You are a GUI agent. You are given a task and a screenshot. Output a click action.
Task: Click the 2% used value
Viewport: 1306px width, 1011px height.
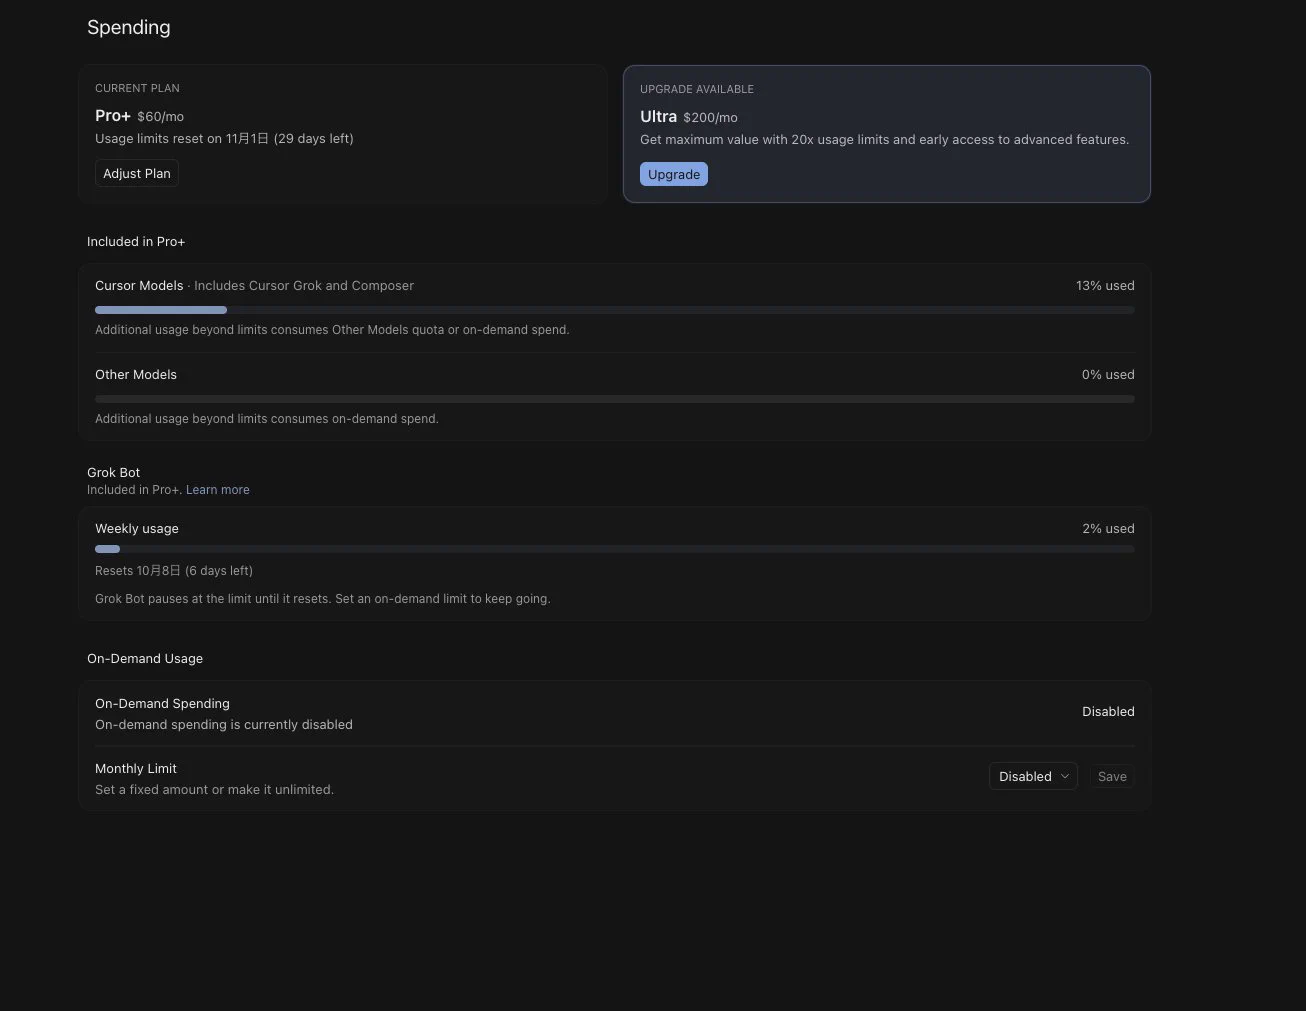click(1108, 529)
